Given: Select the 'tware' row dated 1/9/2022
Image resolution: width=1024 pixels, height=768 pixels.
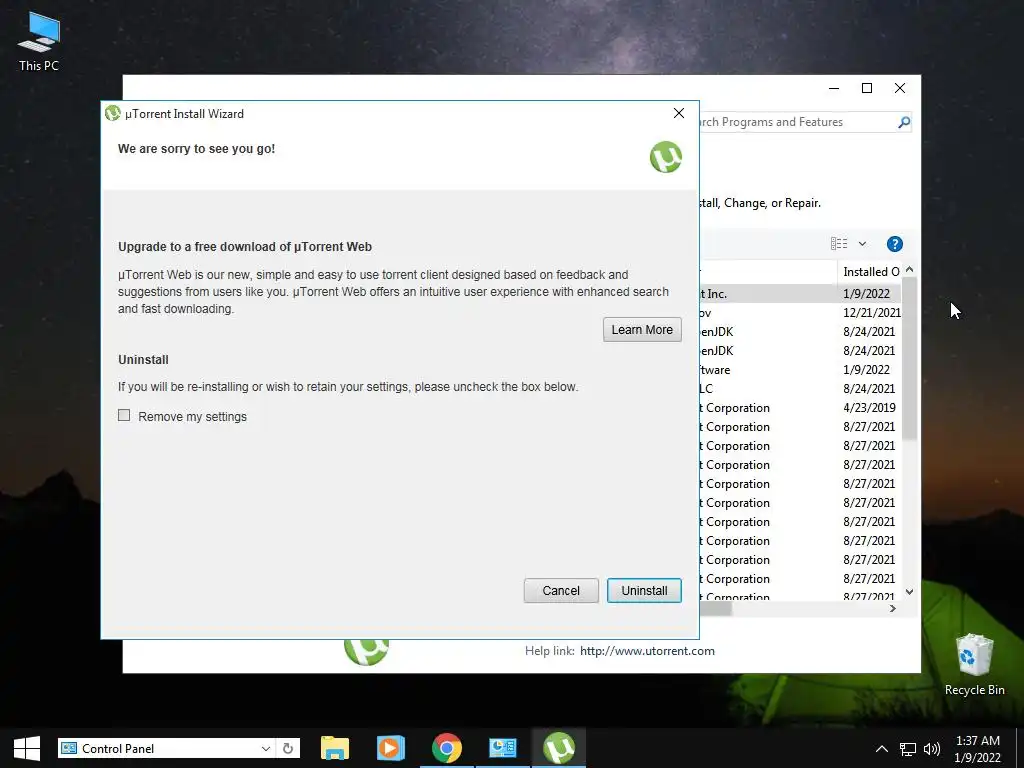Looking at the screenshot, I should point(800,370).
